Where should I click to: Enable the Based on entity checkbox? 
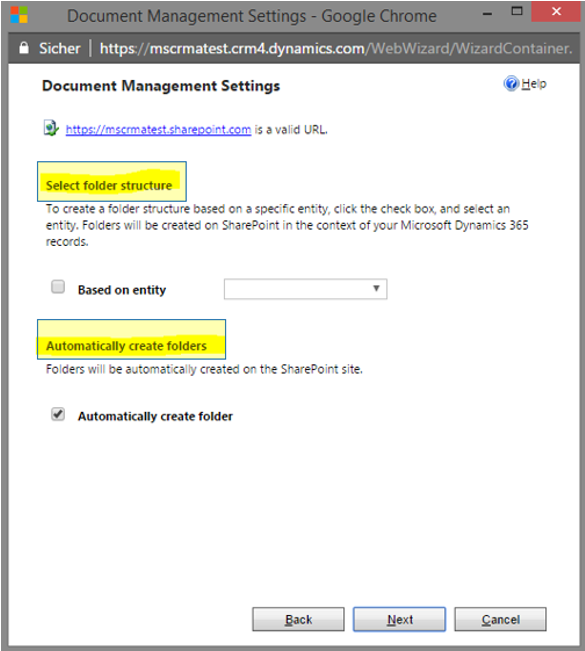[58, 287]
